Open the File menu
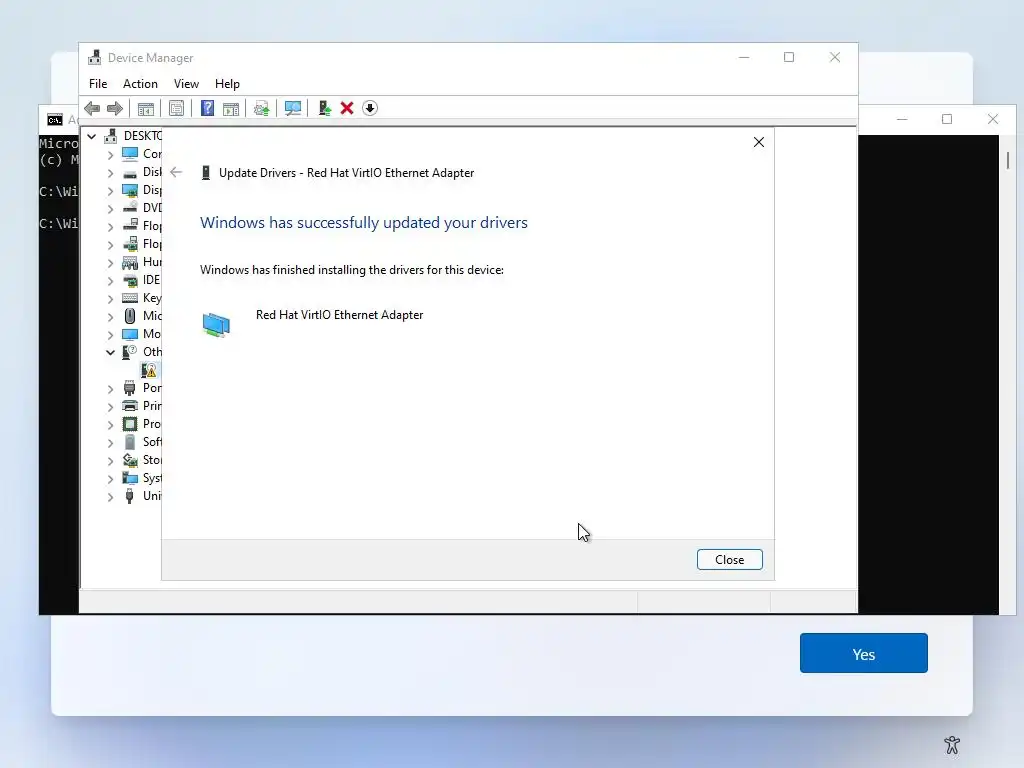Screen dimensions: 1024x768 pos(98,84)
